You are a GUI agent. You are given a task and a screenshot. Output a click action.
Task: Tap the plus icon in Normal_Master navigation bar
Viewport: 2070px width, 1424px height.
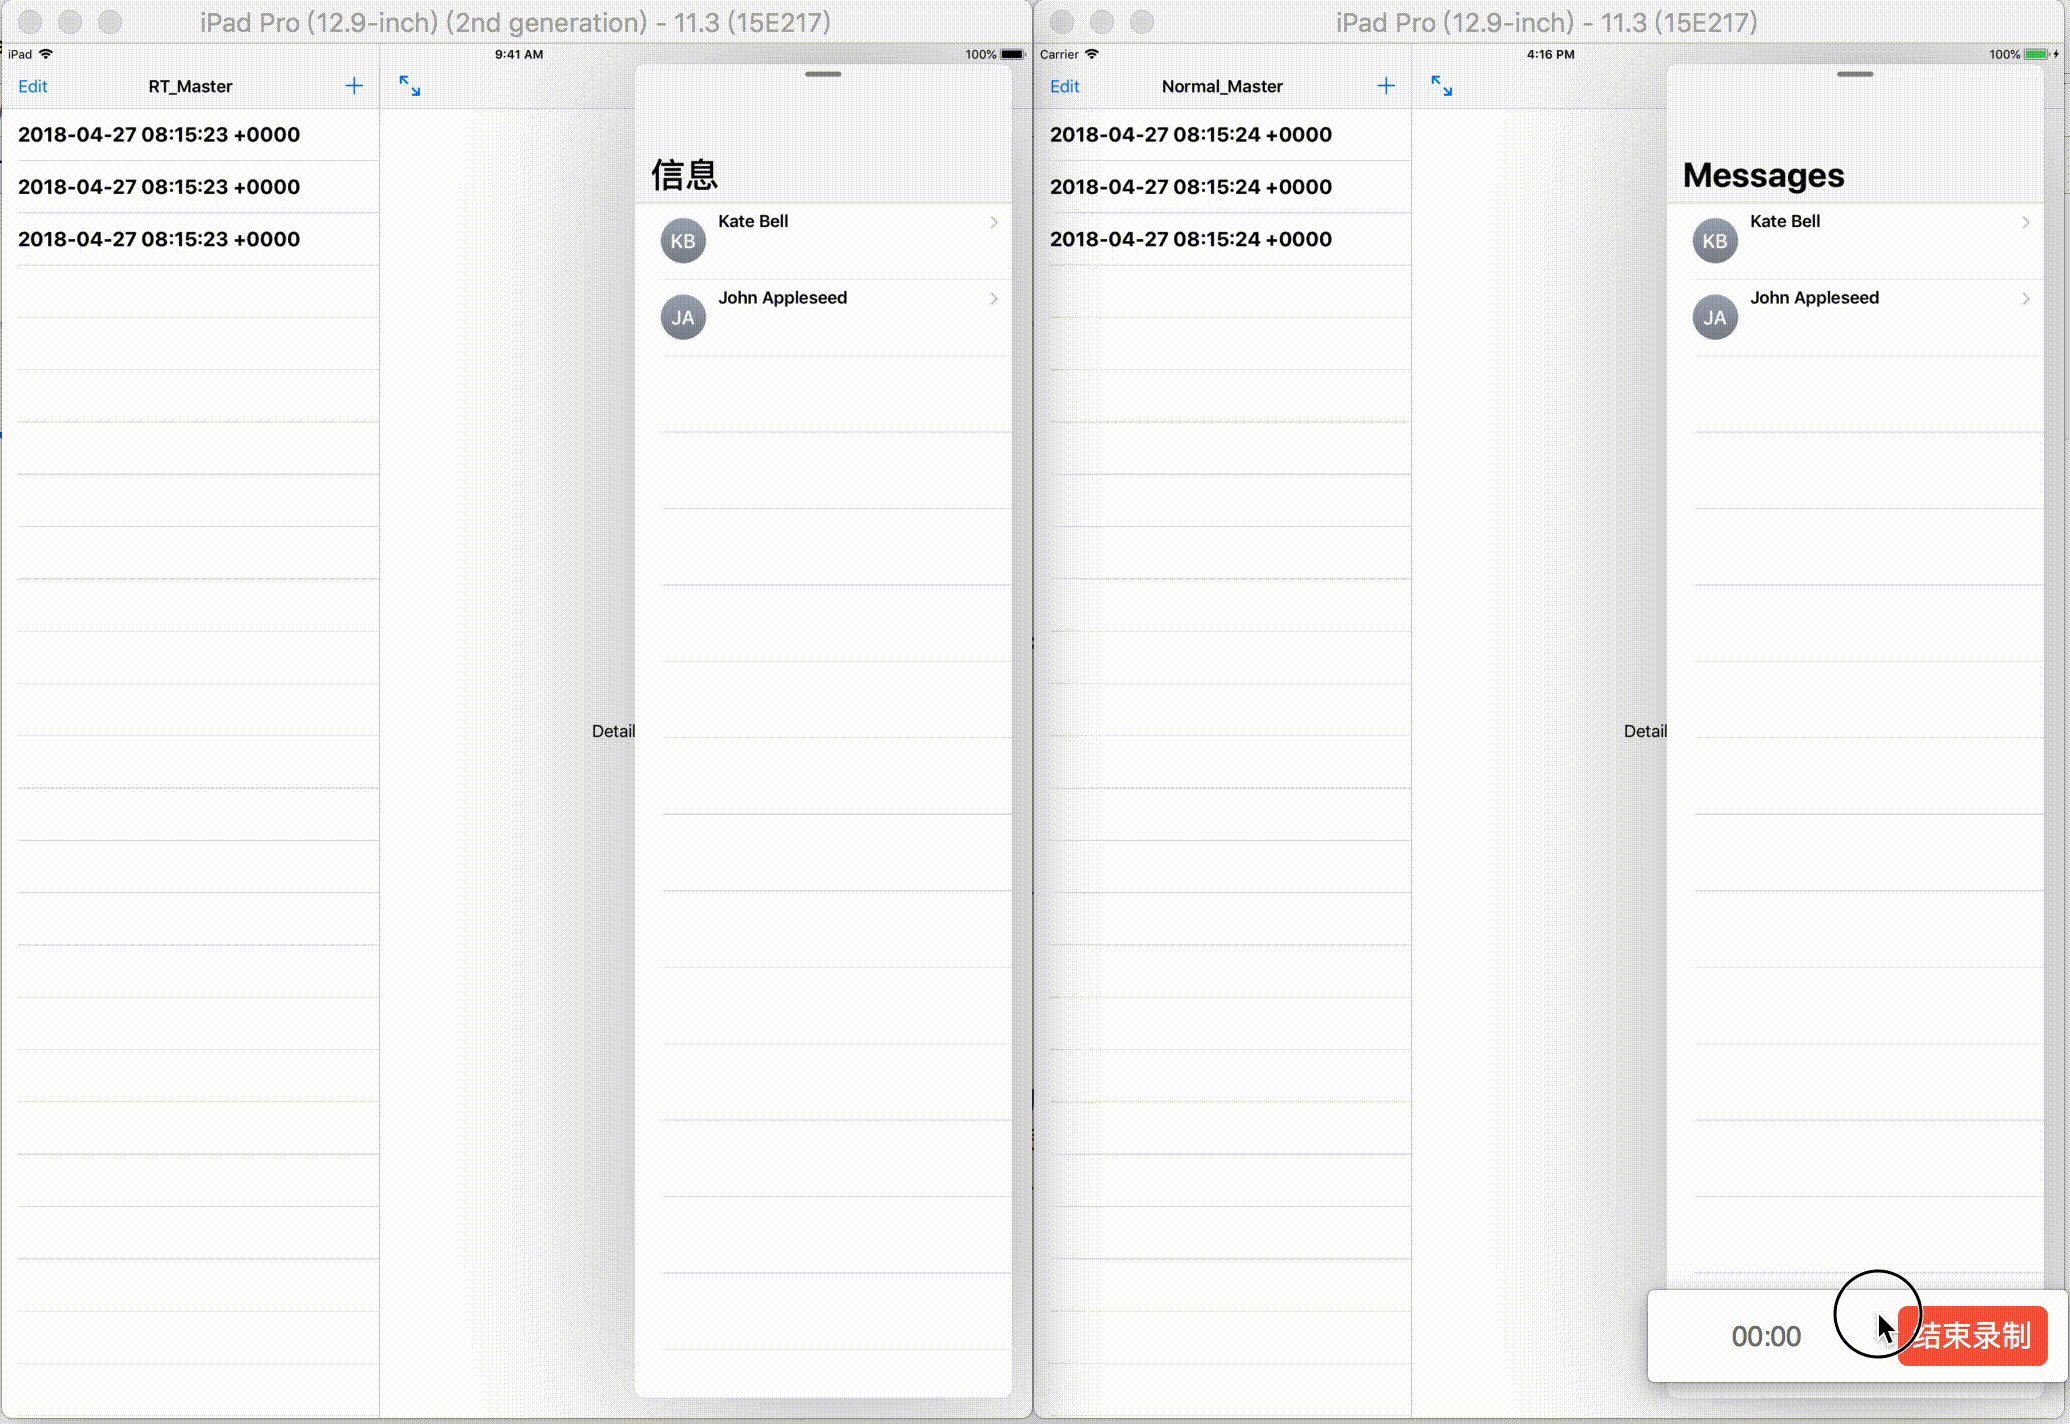click(1386, 86)
